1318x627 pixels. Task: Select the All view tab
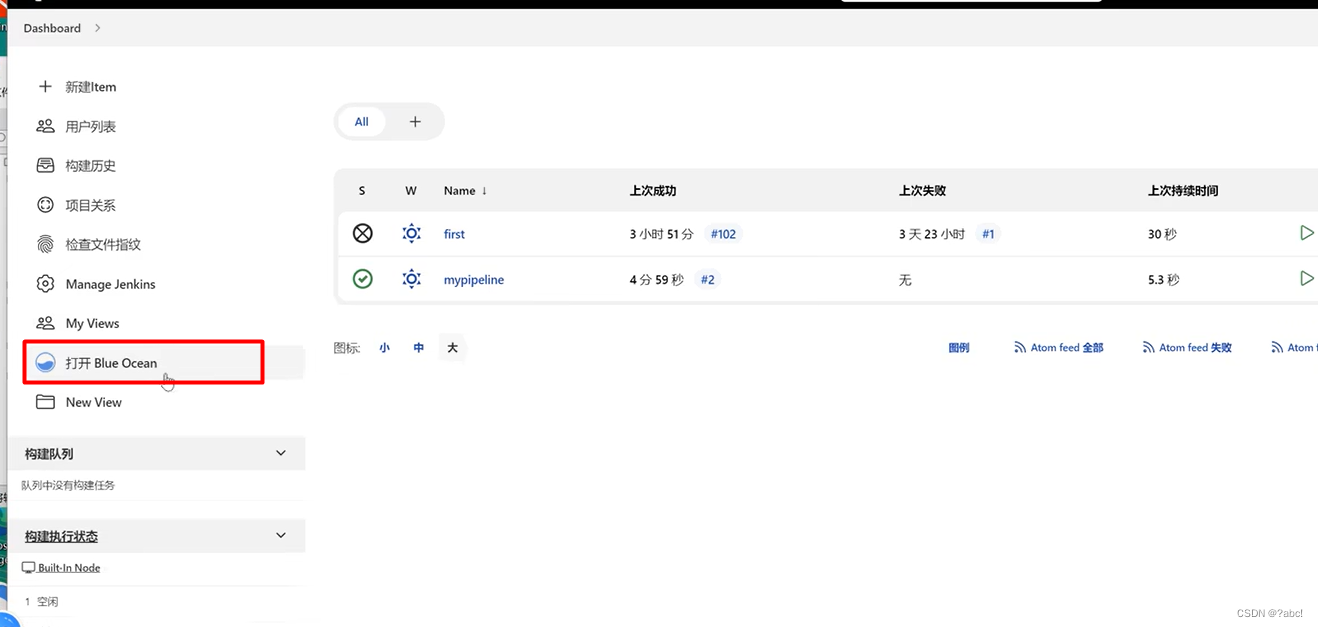[362, 122]
